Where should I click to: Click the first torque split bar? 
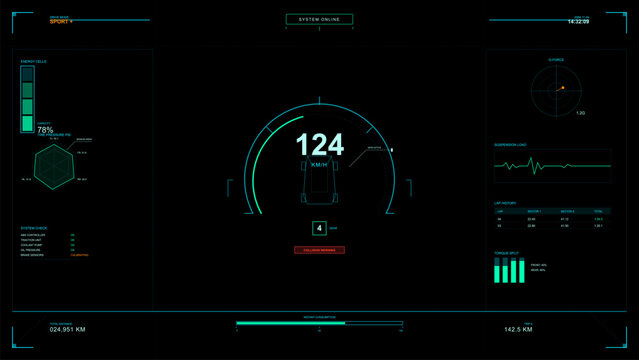497,270
